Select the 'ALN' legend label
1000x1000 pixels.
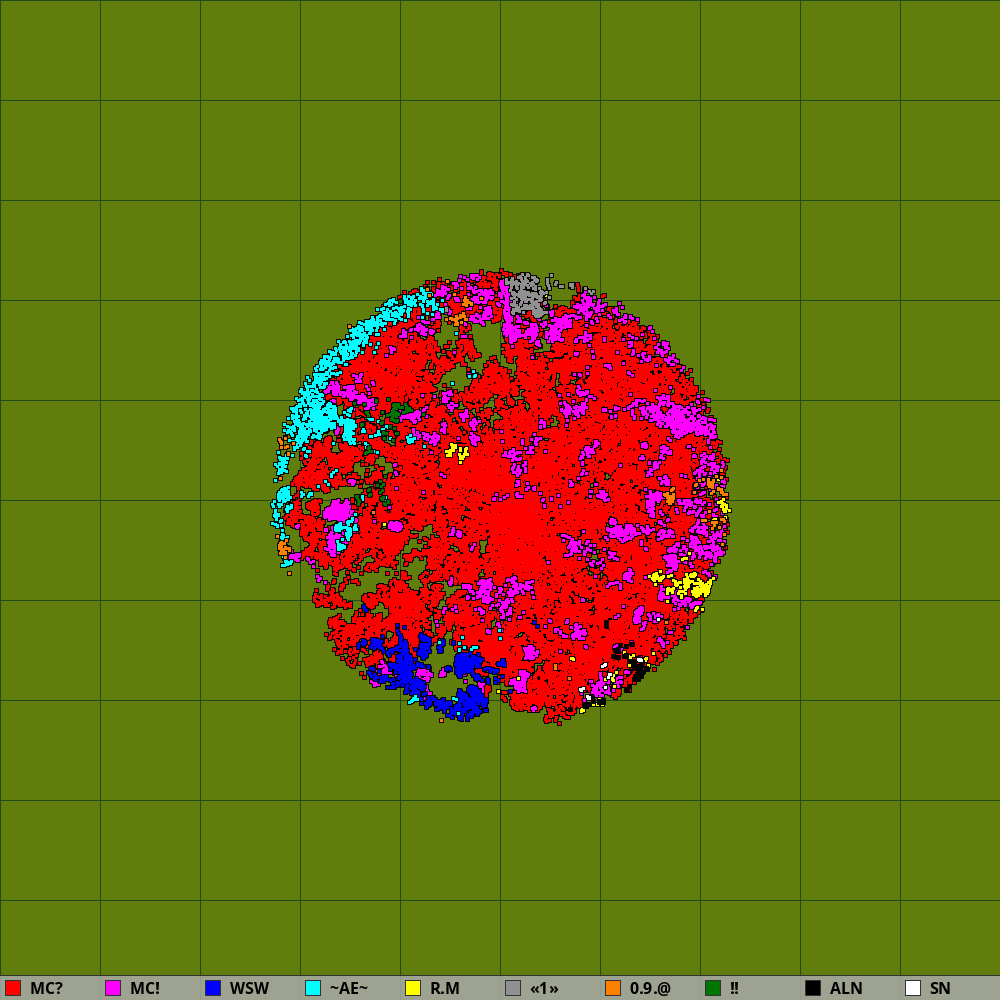(846, 988)
